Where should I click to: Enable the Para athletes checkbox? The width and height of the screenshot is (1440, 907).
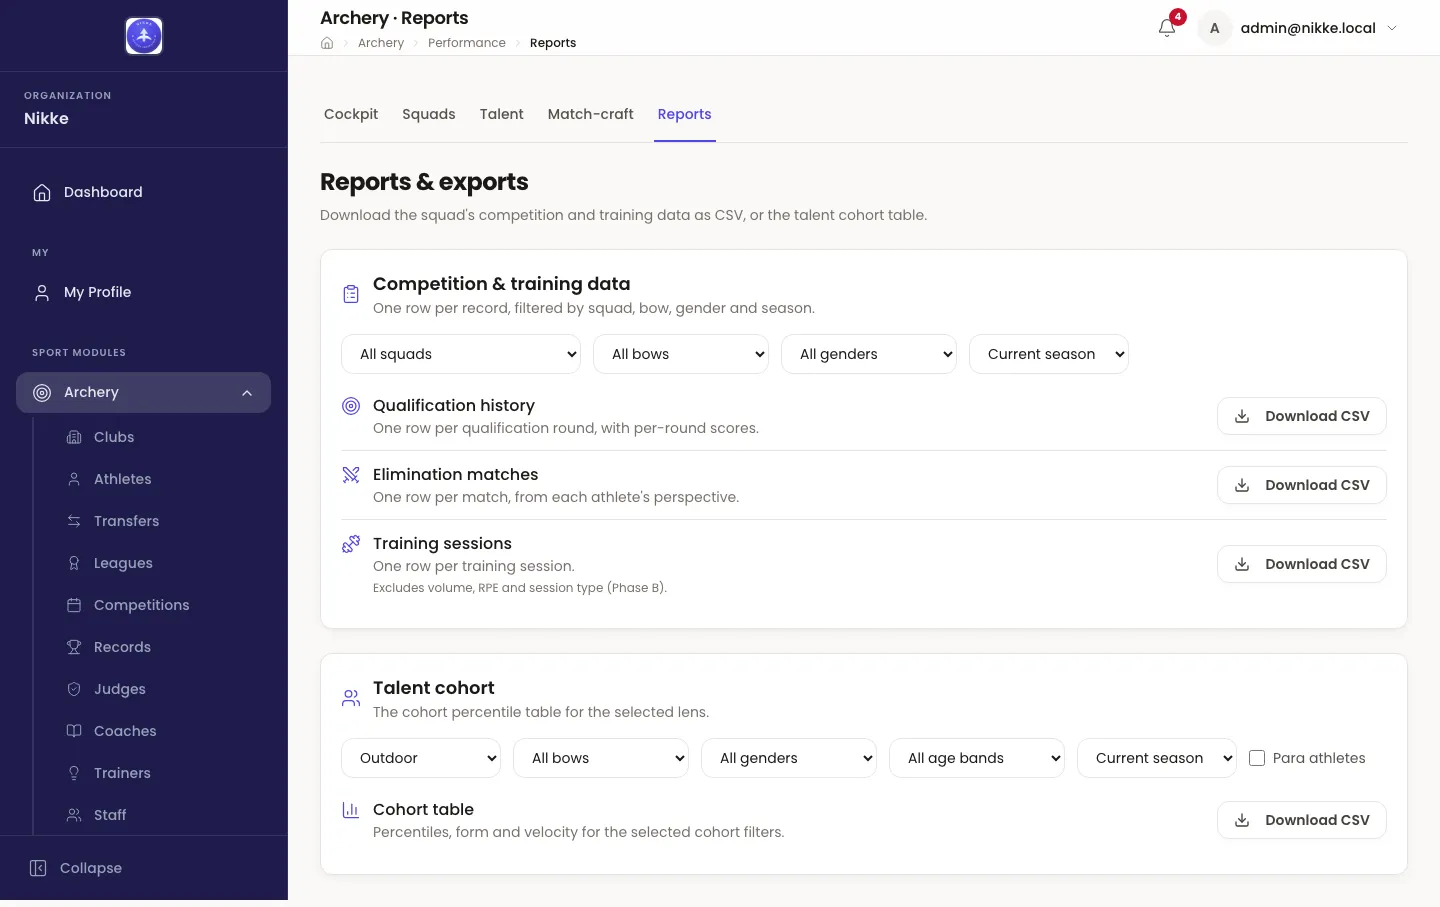pyautogui.click(x=1257, y=758)
